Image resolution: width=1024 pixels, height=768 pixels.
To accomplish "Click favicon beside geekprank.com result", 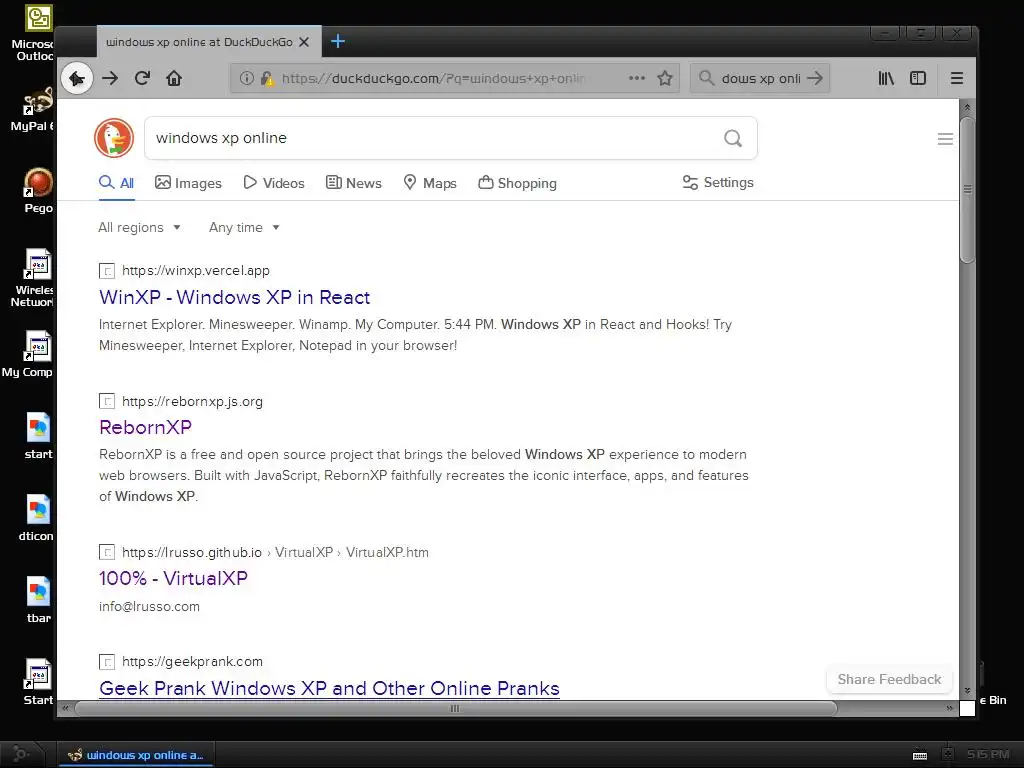I will (106, 662).
